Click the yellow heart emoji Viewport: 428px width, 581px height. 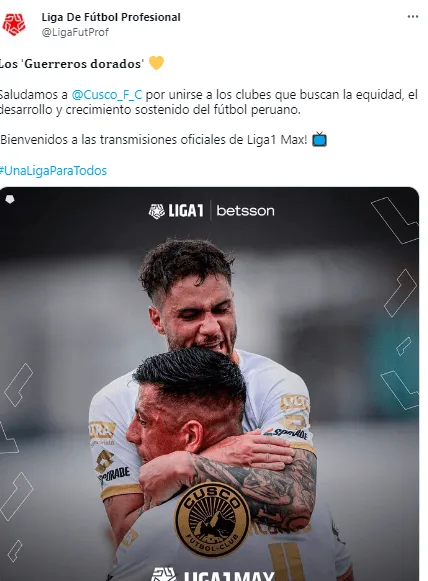tap(156, 63)
